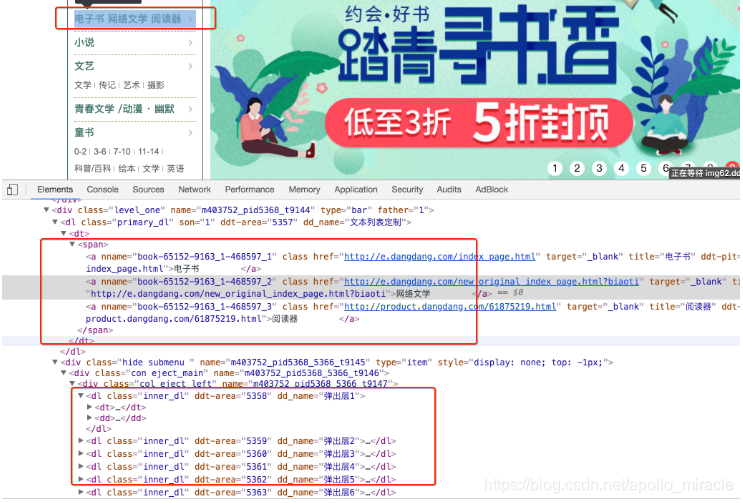743x503 pixels.
Task: Expand the dl with ddt-area 5360
Action: [x=81, y=454]
